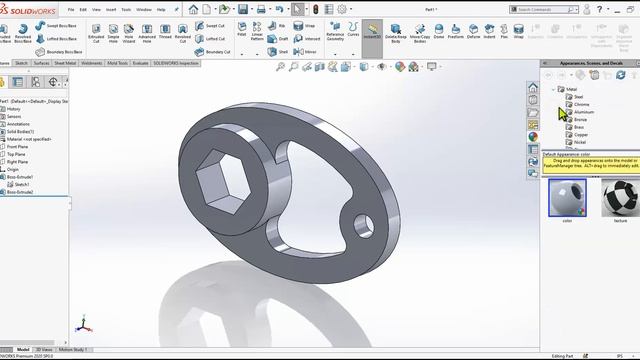Open Edit Appearance in heads-up toolbar
The image size is (640, 360).
(x=400, y=67)
